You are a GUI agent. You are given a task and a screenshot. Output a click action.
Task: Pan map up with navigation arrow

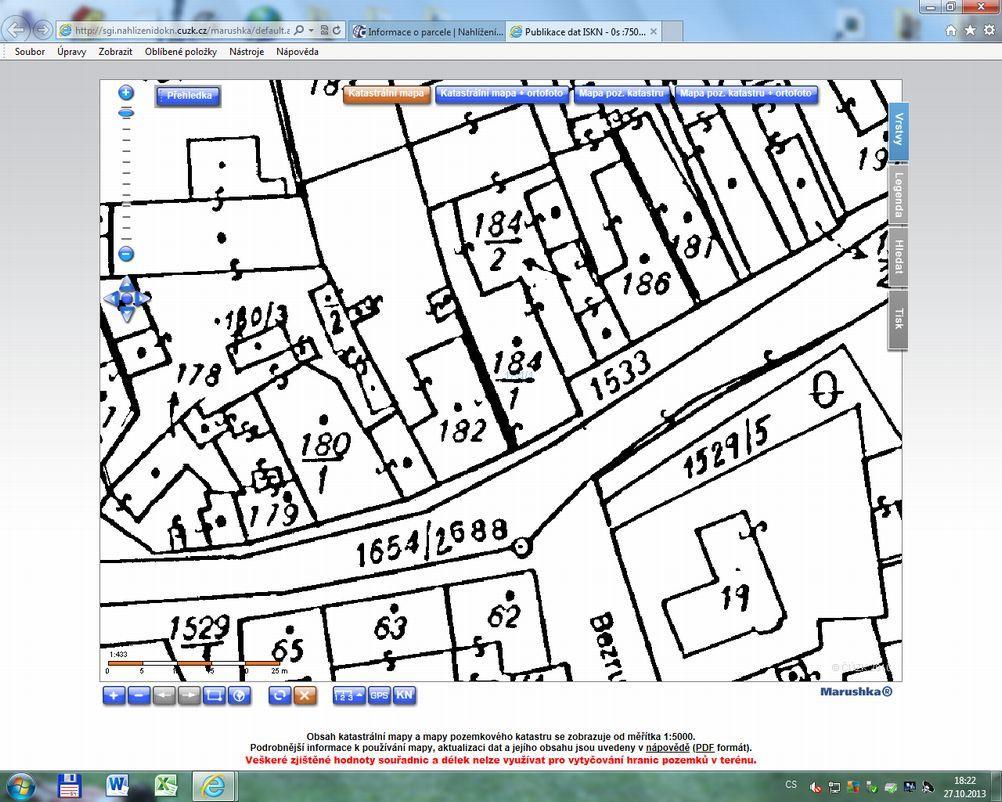(x=127, y=282)
